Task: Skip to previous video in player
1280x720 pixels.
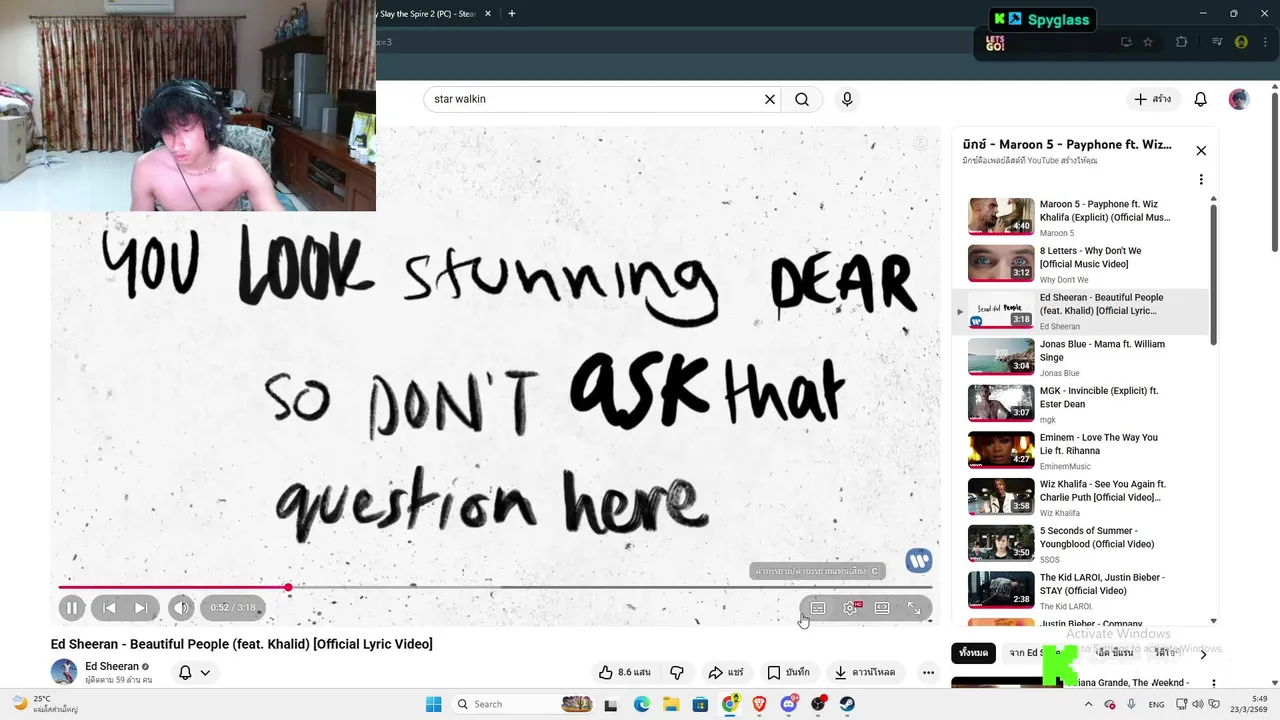Action: 110,607
